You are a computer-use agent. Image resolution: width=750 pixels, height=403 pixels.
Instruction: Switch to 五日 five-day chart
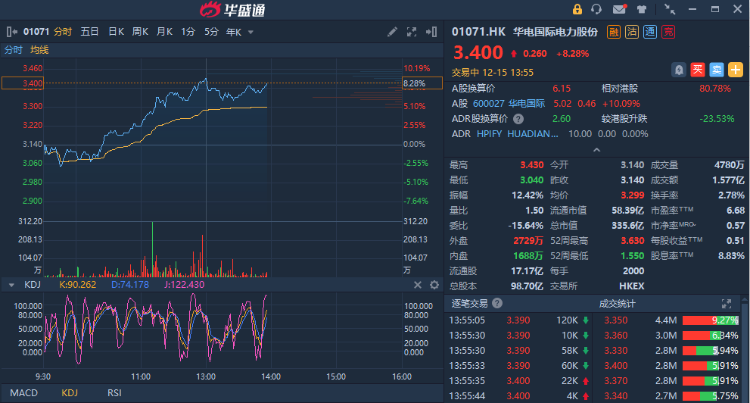pos(89,32)
